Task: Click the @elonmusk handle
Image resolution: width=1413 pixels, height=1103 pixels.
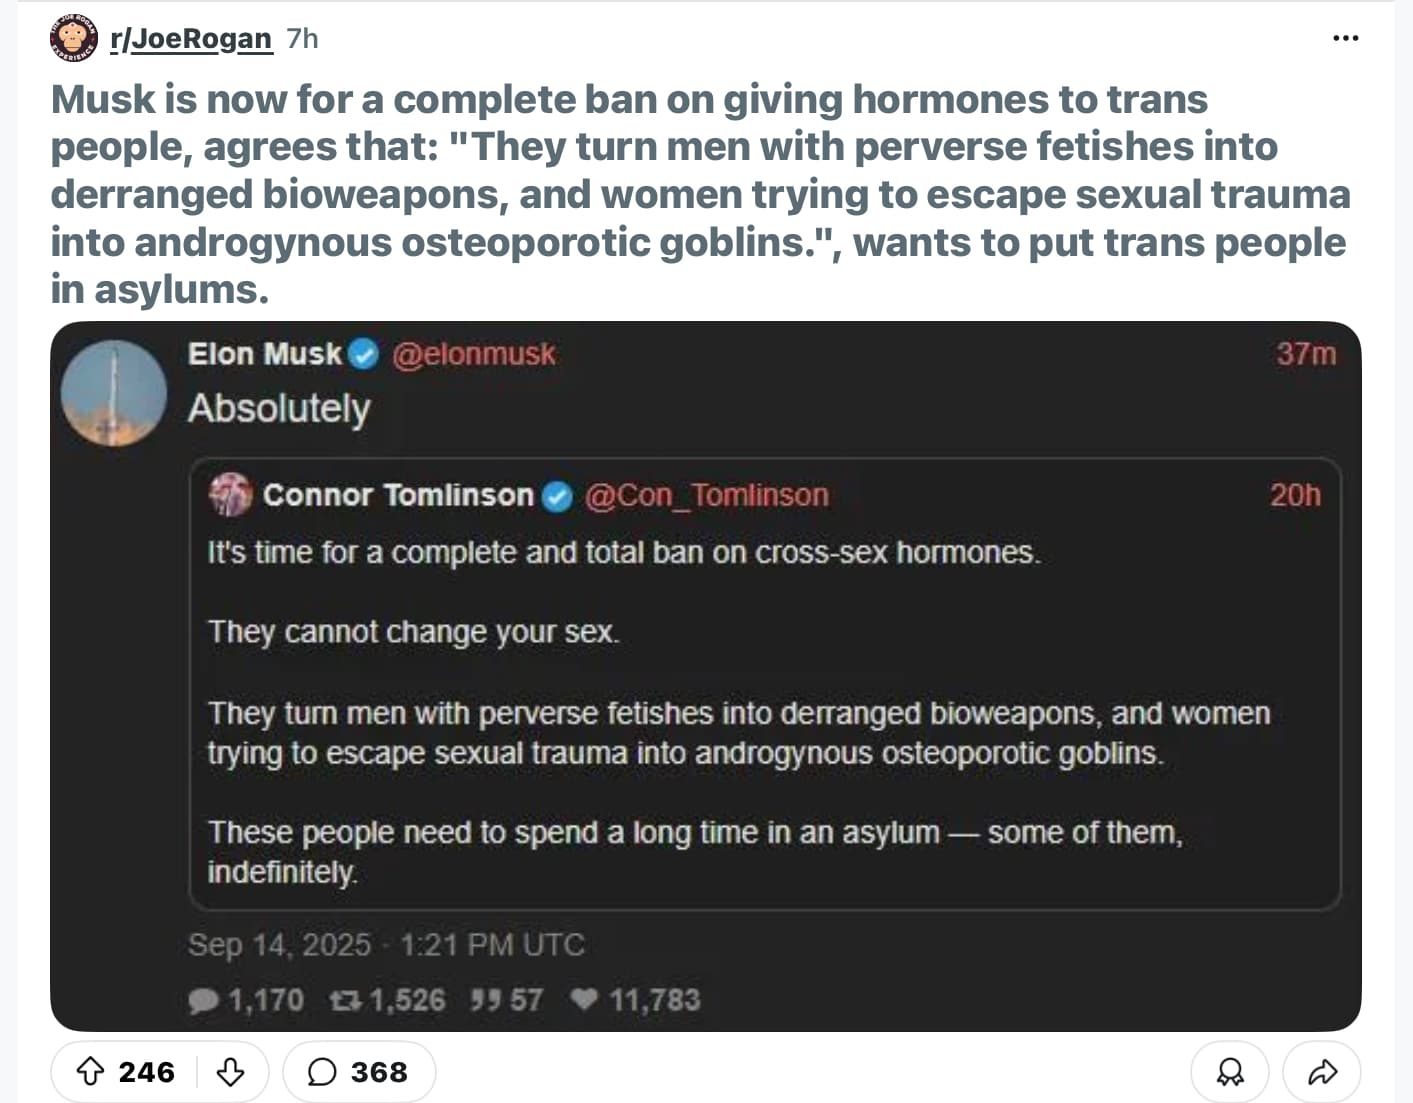Action: pyautogui.click(x=473, y=354)
